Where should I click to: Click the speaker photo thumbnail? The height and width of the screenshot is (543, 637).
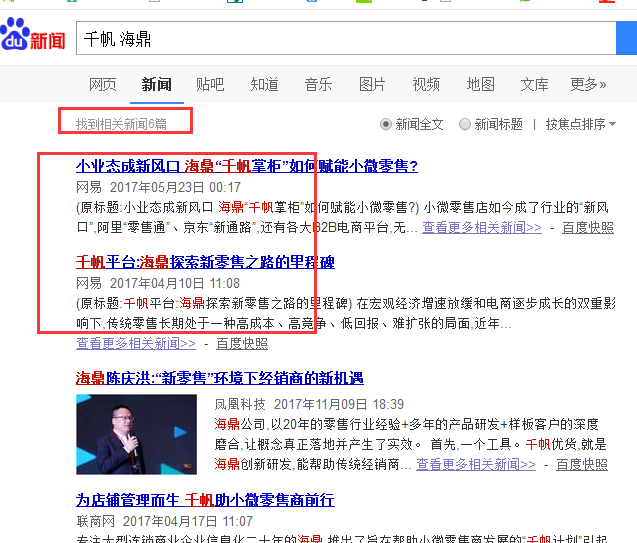pos(136,434)
